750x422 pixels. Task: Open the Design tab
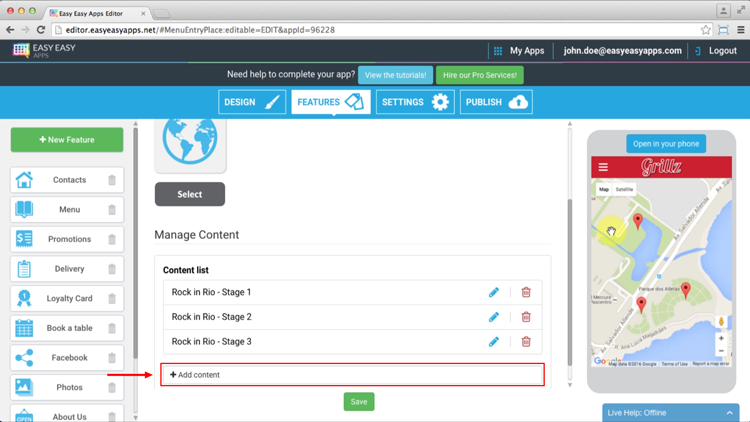tap(252, 102)
